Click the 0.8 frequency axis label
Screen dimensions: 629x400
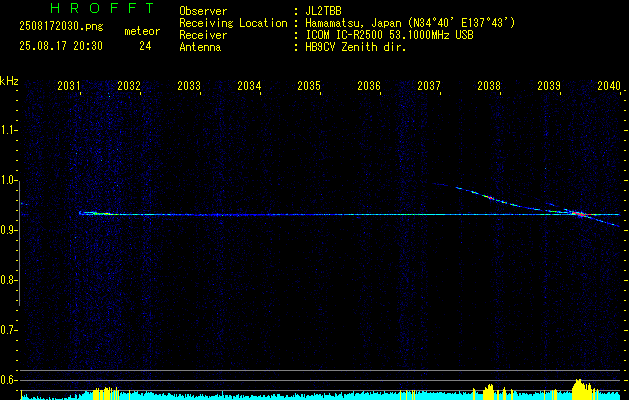8,280
